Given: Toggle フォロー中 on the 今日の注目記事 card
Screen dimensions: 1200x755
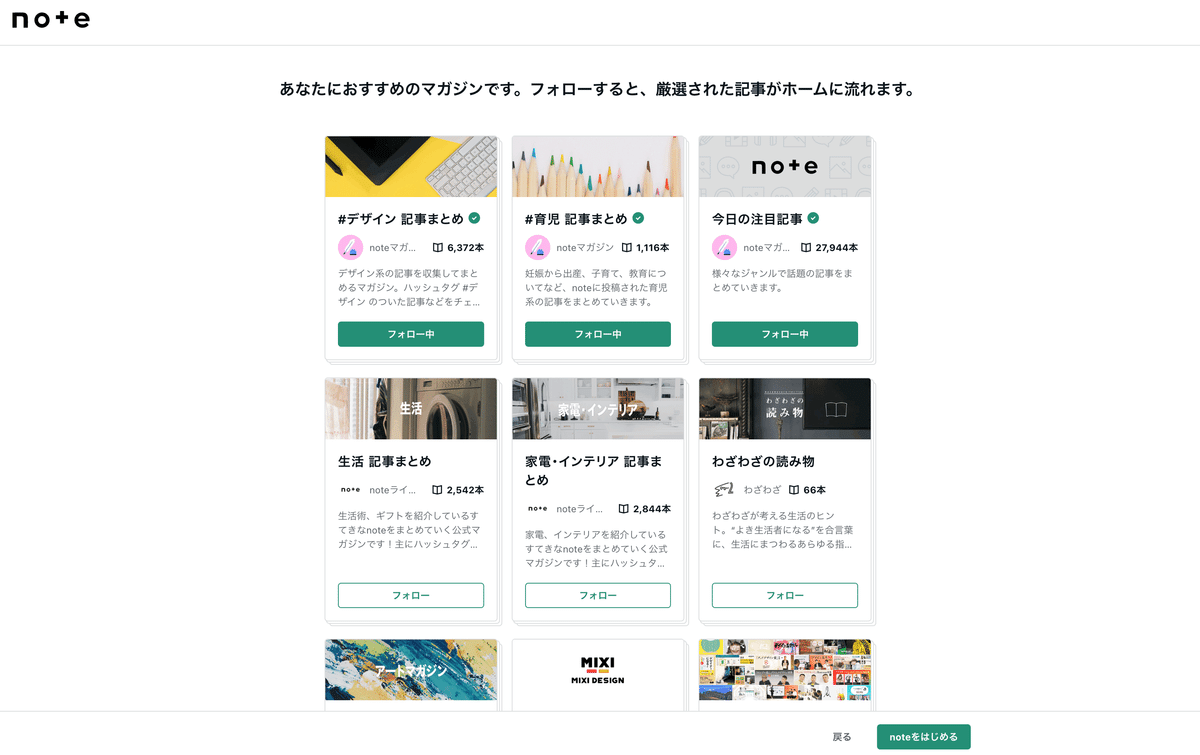Looking at the screenshot, I should click(785, 334).
